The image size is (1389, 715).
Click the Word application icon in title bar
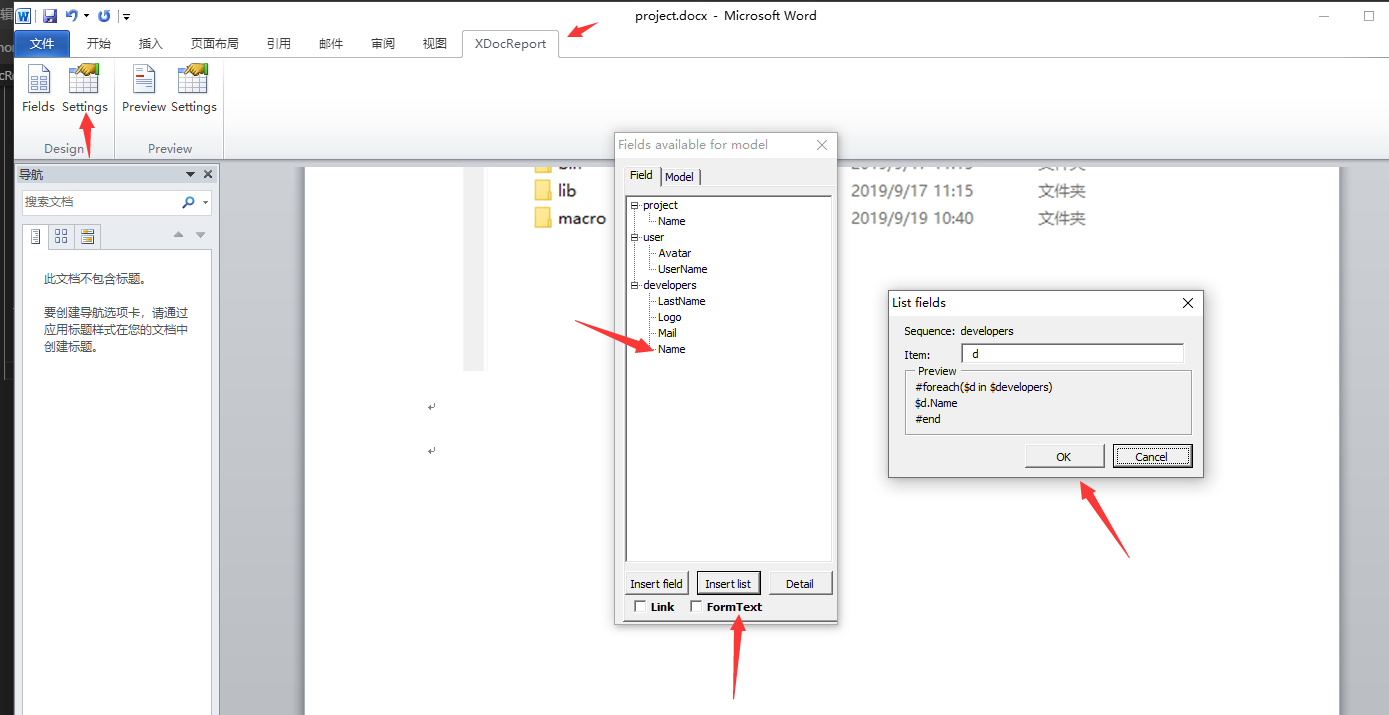pos(23,16)
